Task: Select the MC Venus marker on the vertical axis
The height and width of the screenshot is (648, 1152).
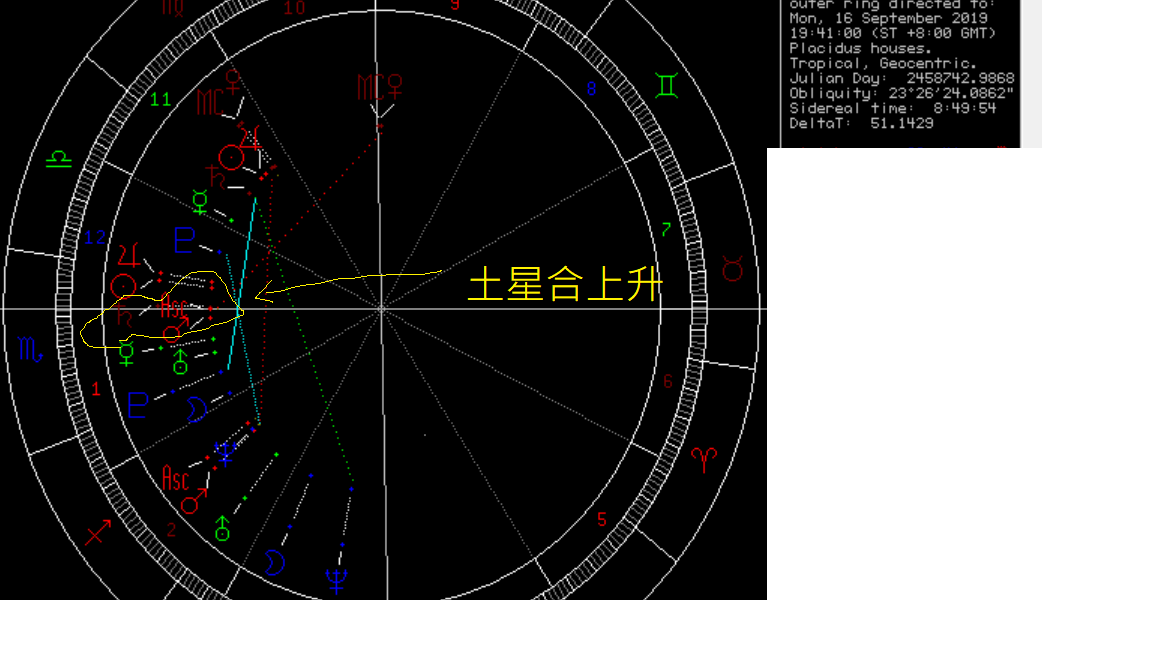Action: pos(380,88)
